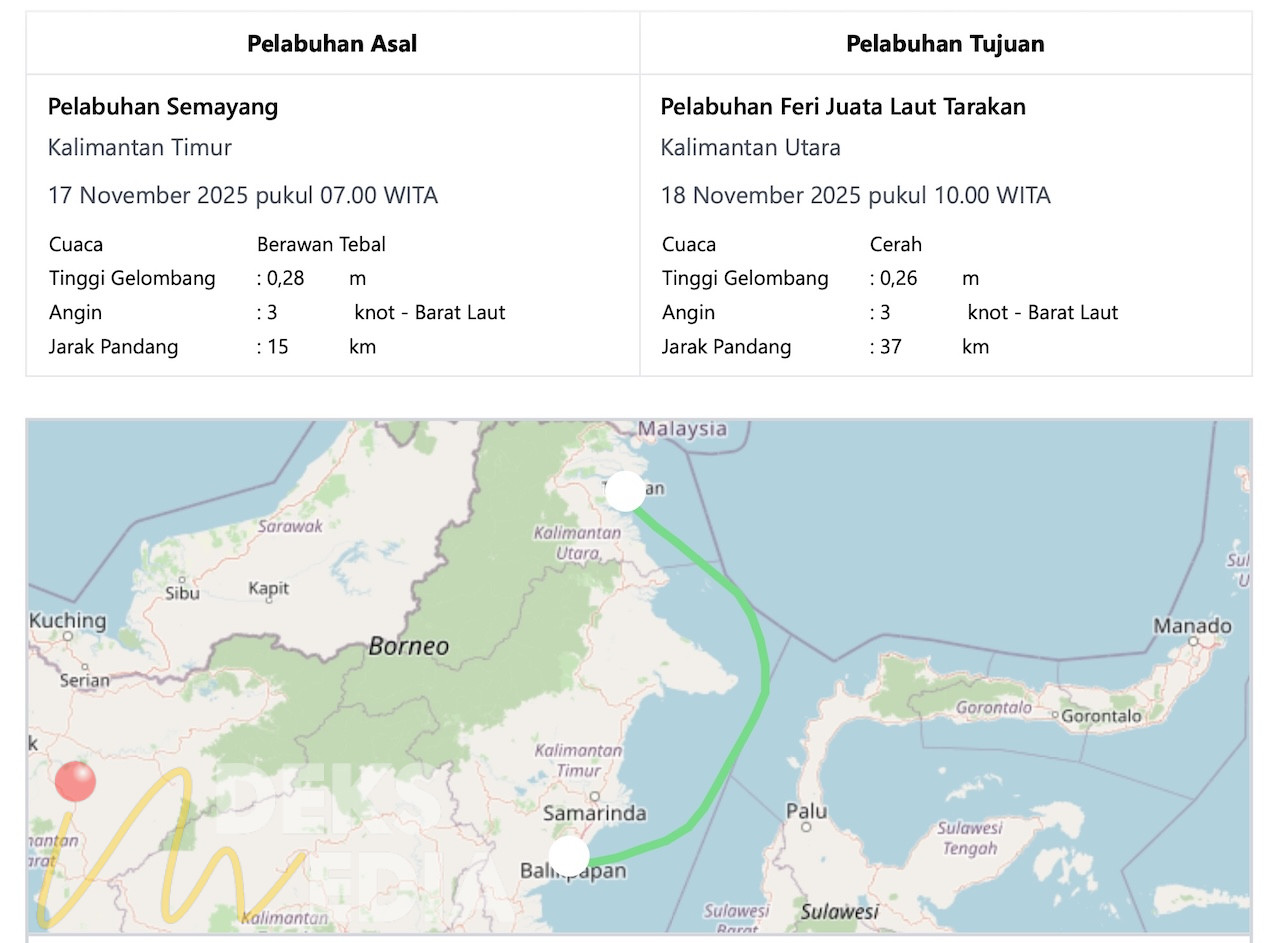This screenshot has width=1280, height=943.
Task: Click the Manado city label
Action: pos(1192,626)
